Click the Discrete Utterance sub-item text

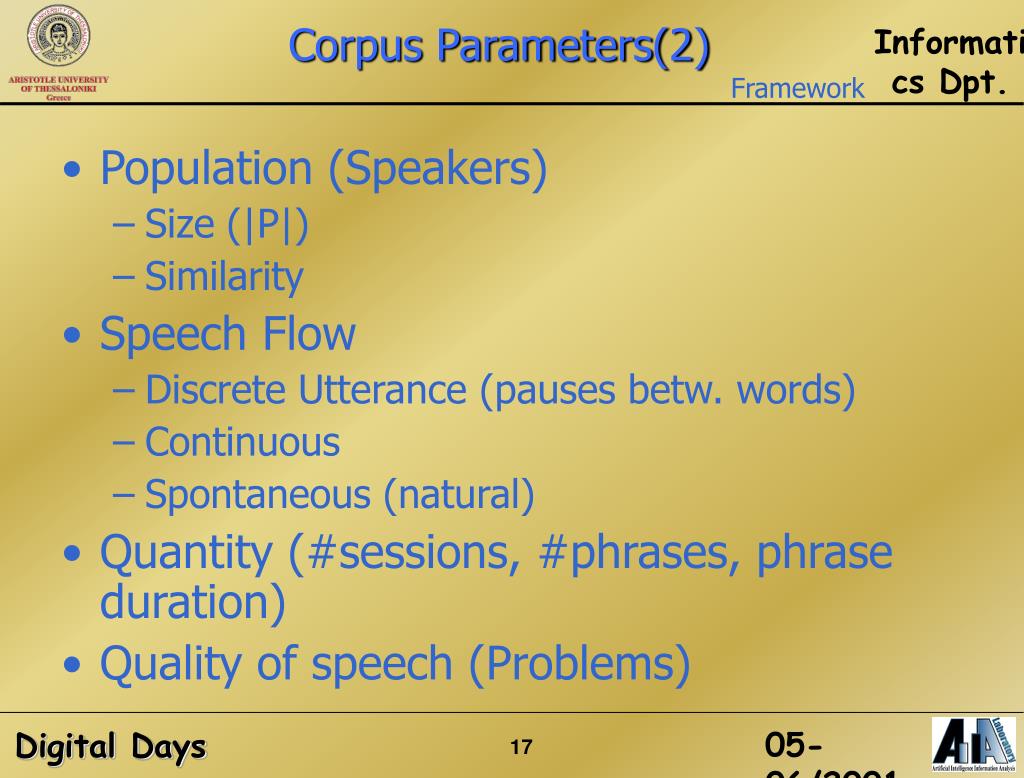click(500, 391)
